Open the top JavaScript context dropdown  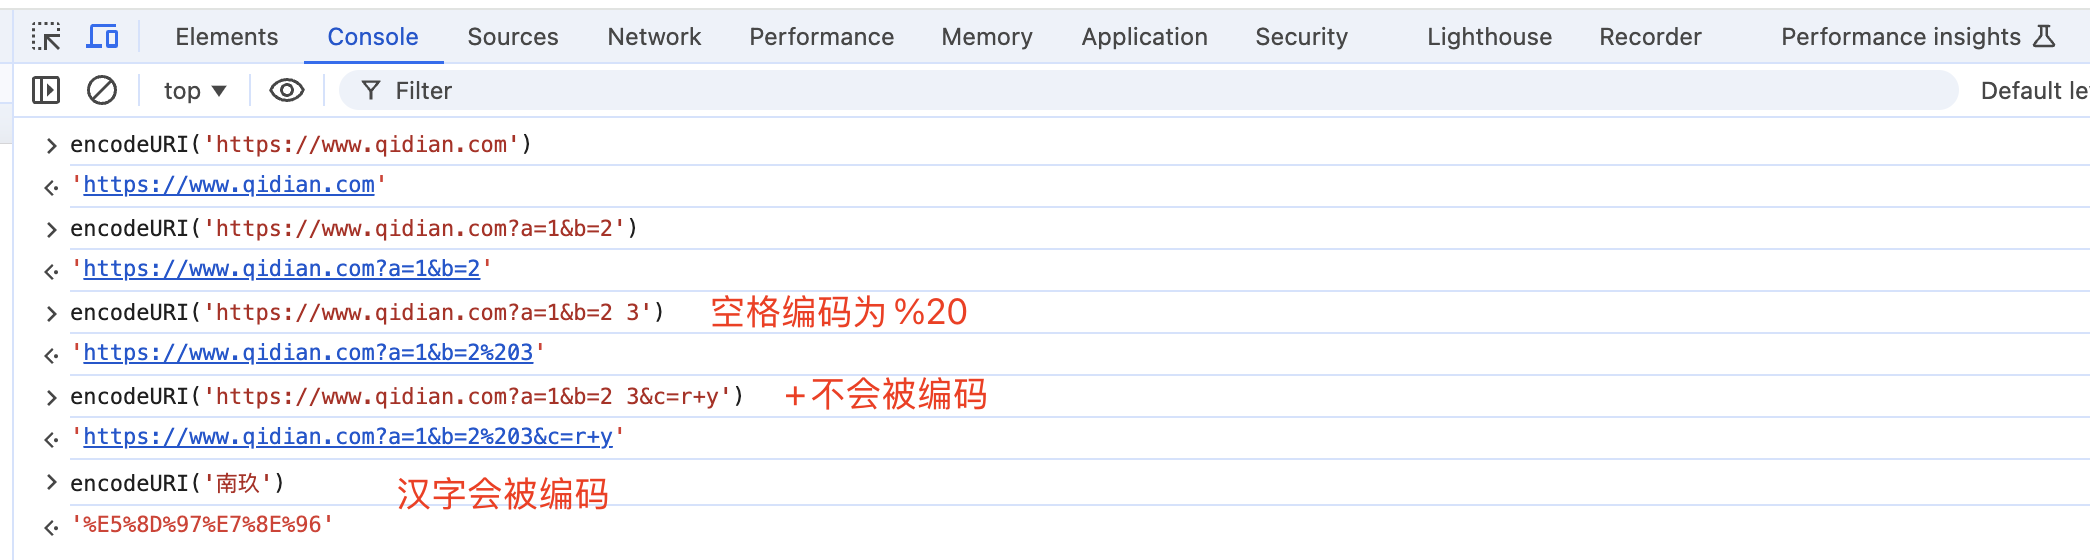[x=195, y=91]
